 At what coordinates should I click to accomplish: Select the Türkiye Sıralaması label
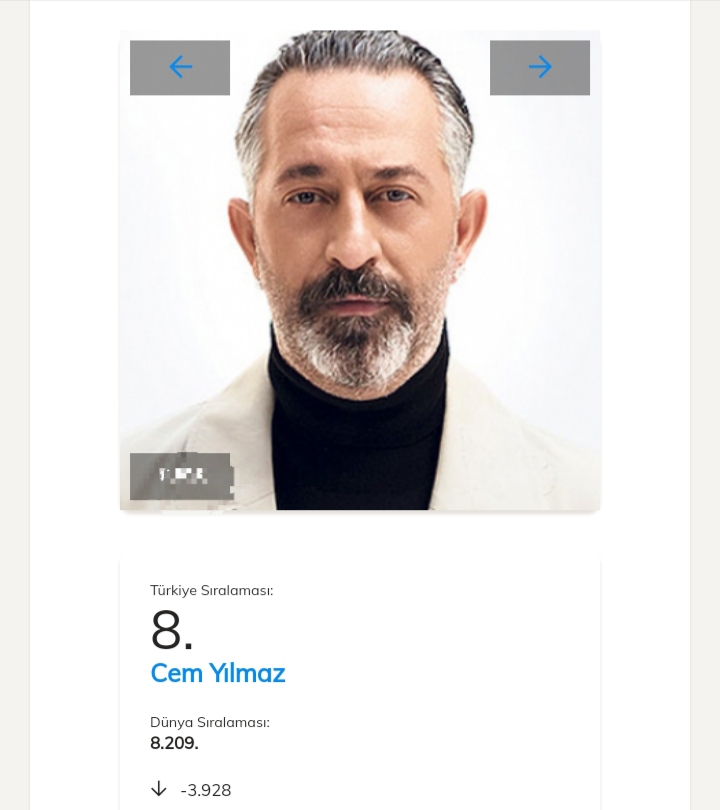point(212,590)
